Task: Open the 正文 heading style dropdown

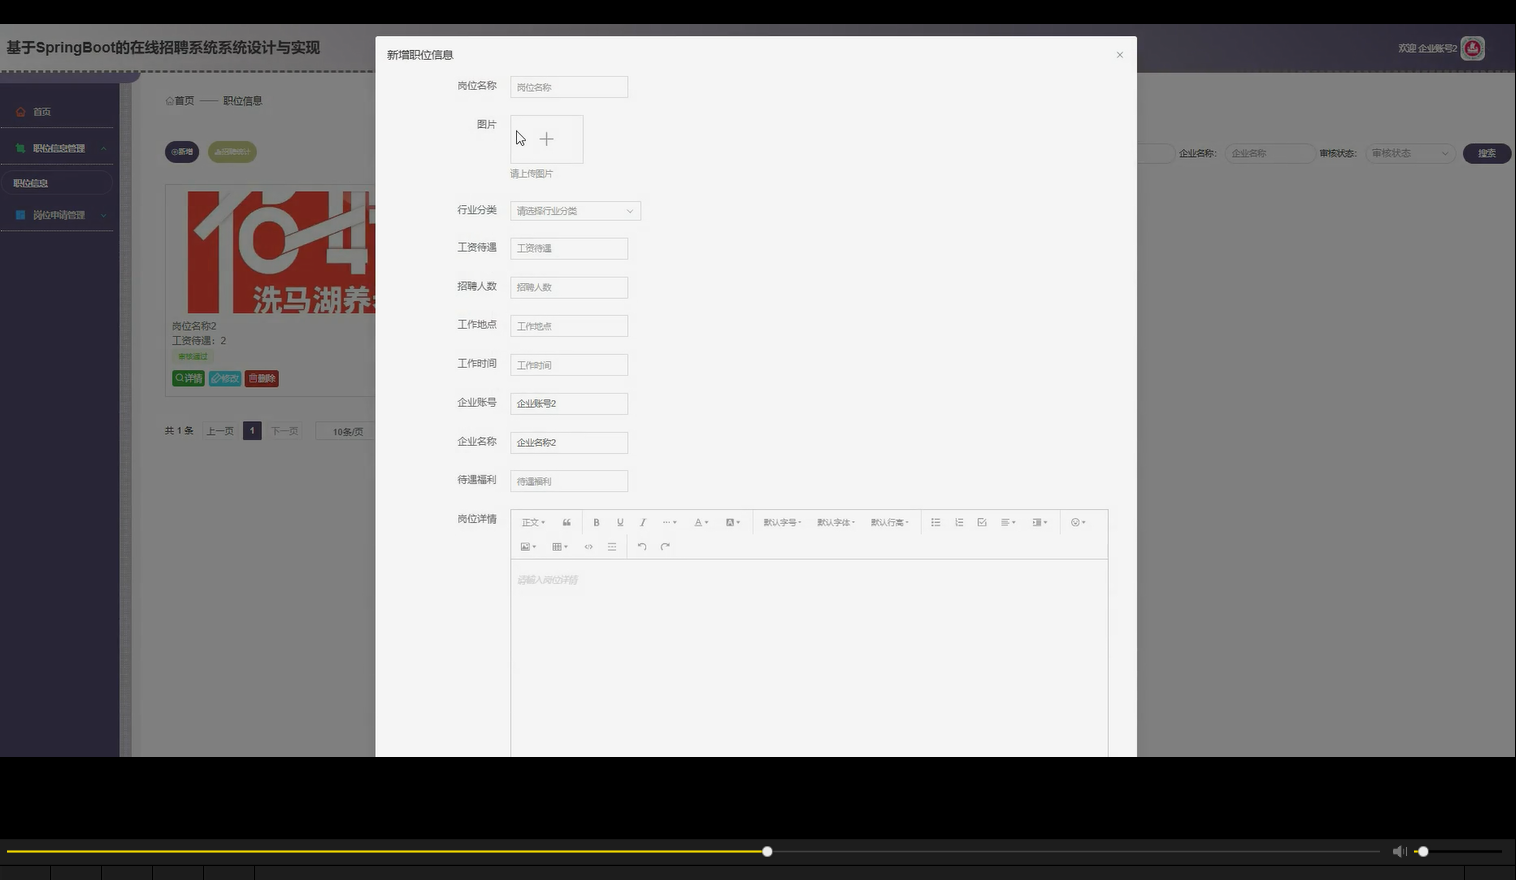Action: (533, 522)
